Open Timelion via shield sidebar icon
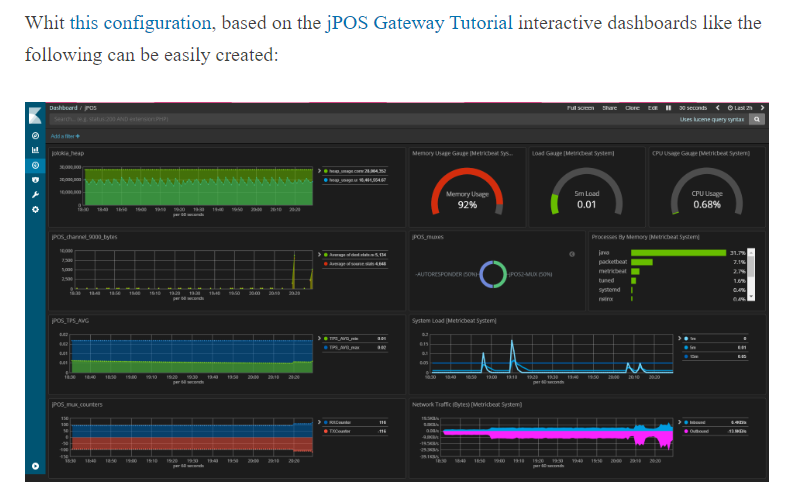 36,180
